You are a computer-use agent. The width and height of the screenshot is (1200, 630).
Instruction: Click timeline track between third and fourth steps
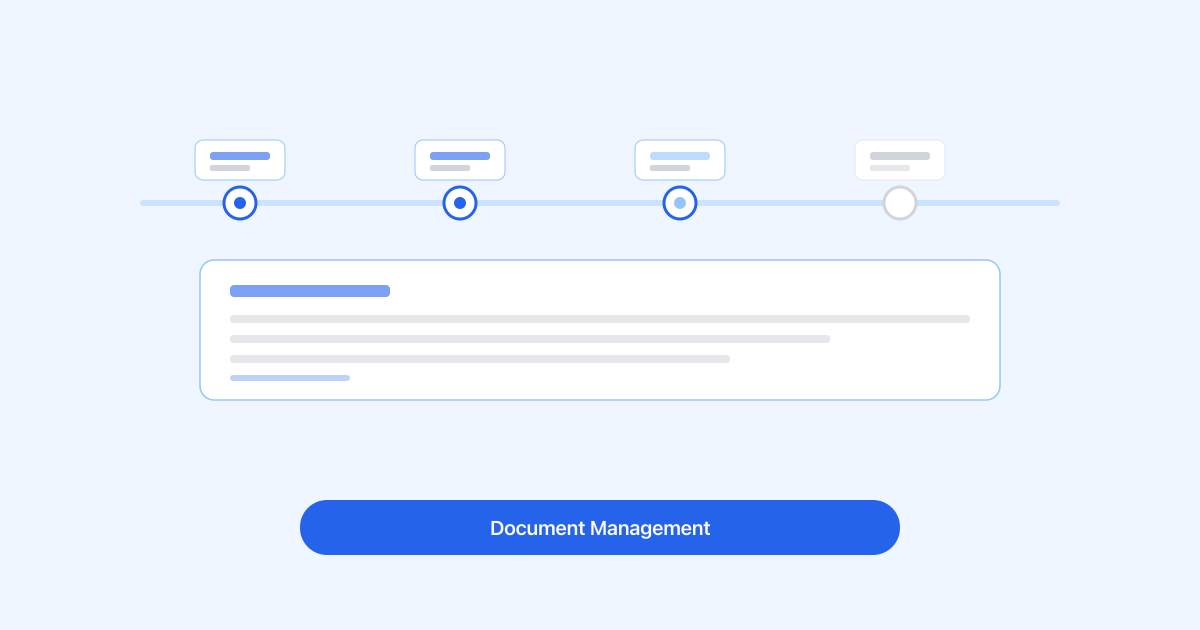pyautogui.click(x=790, y=203)
